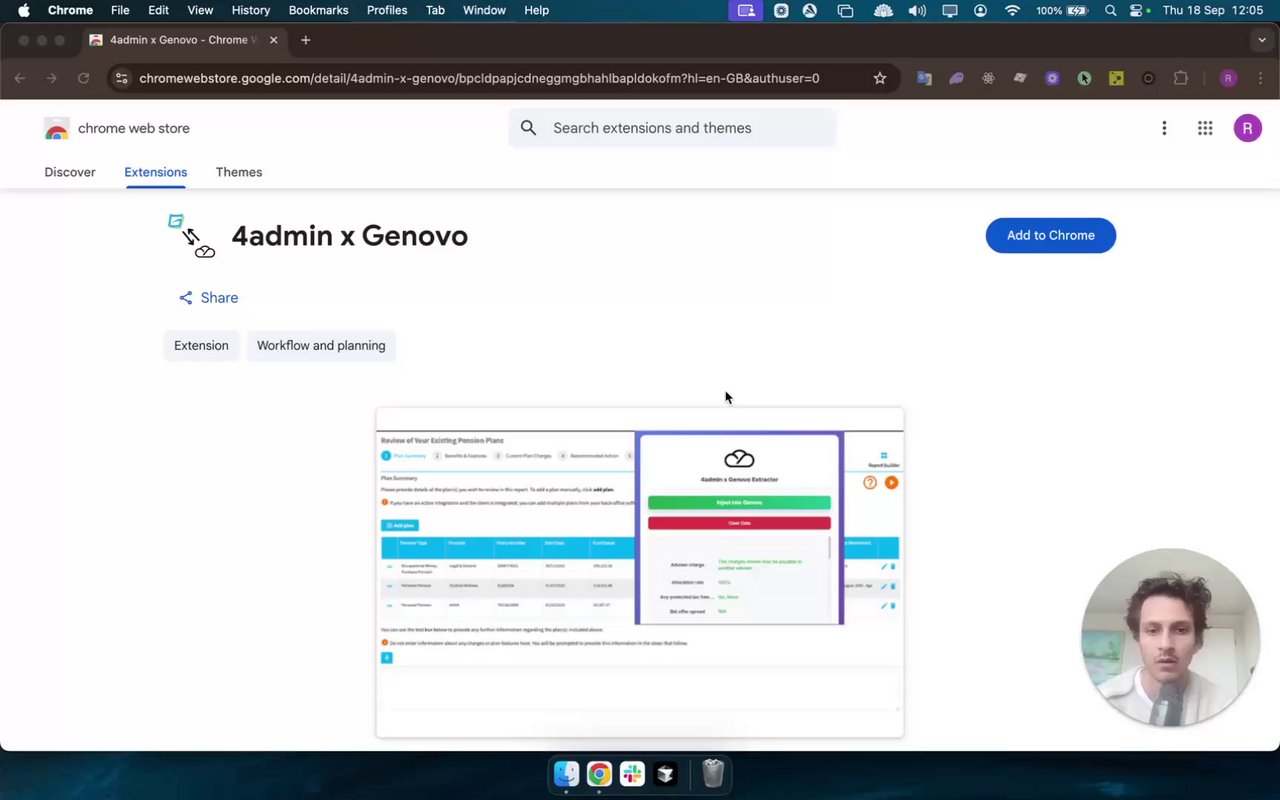Open the Google account avatar on the page
This screenshot has width=1280, height=800.
(x=1247, y=128)
